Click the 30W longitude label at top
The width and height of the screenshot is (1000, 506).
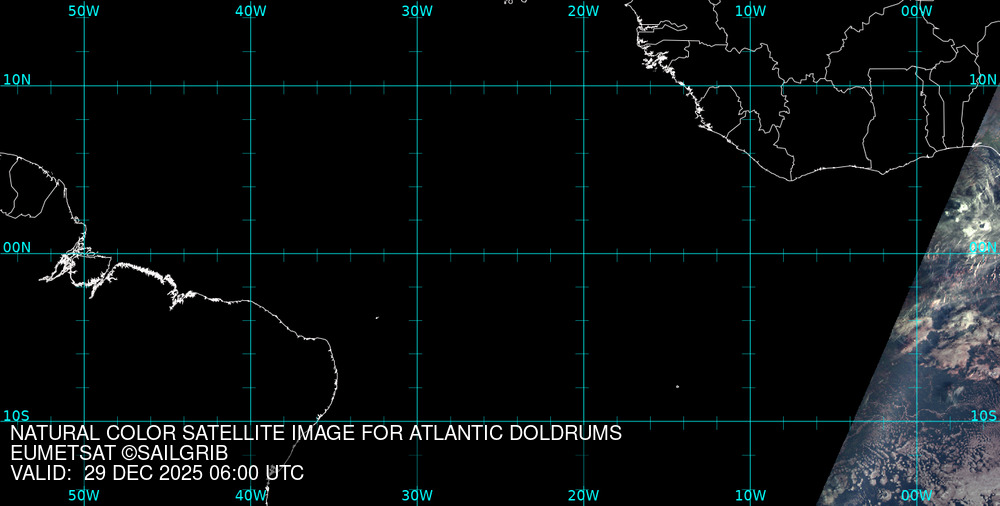tap(417, 10)
